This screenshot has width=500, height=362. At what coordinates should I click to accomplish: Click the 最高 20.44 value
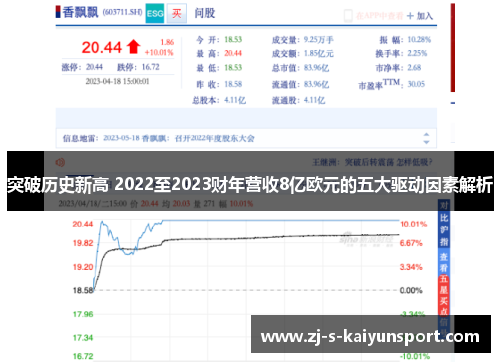233,53
